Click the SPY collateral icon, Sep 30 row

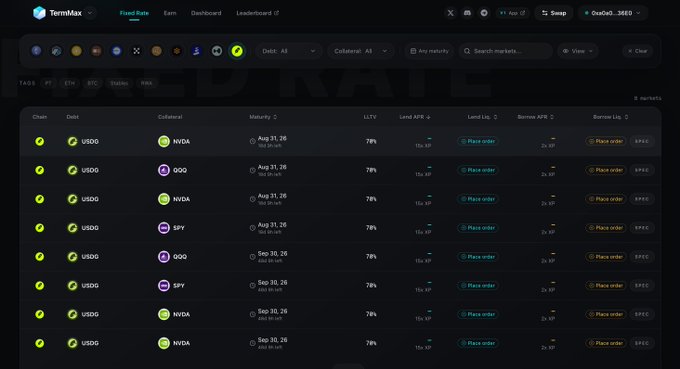pos(163,285)
